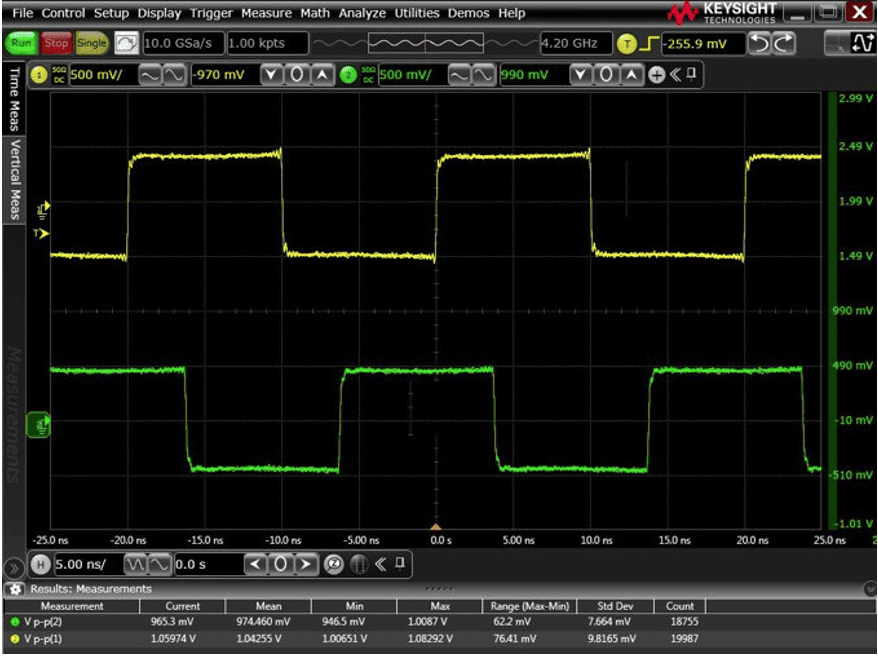Viewport: 878px width, 656px height.
Task: Open the Vertical Meas side tab
Action: (x=14, y=179)
